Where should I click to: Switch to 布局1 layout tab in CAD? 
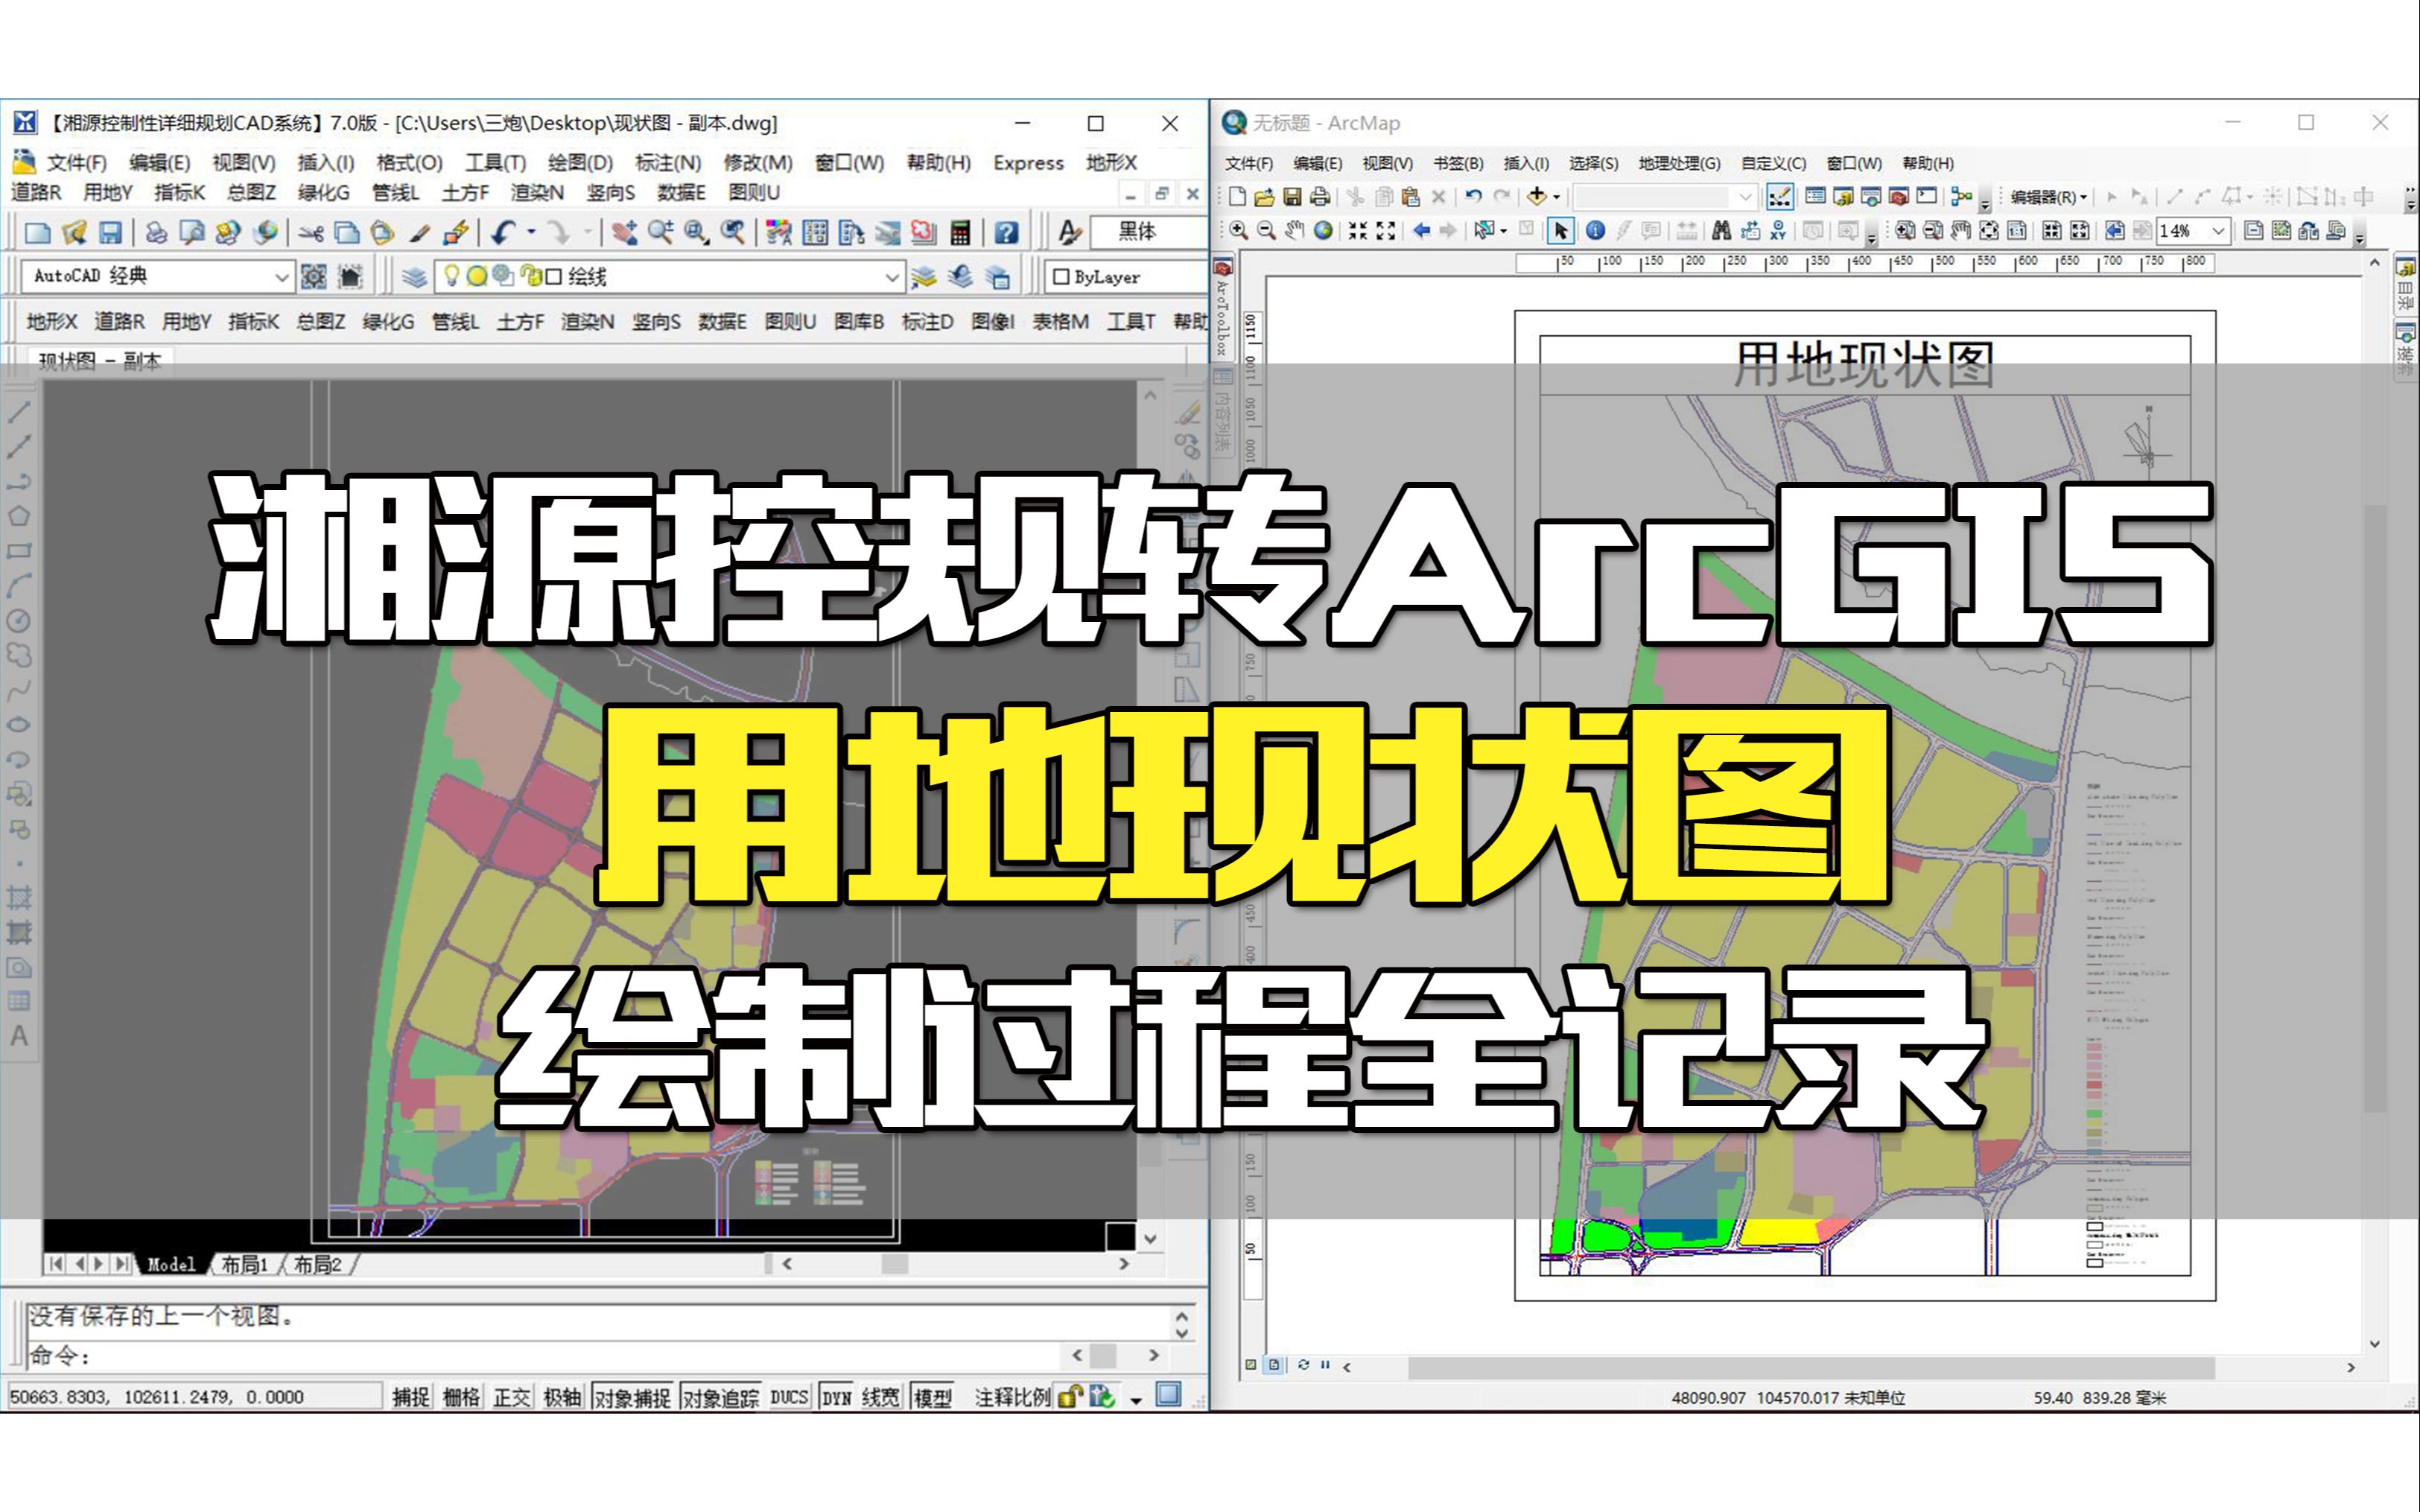tap(245, 1265)
